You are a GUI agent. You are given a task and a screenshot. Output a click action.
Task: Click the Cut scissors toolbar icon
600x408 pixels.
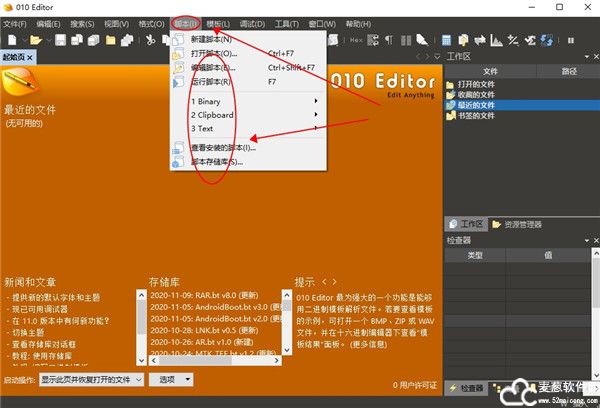tap(150, 40)
